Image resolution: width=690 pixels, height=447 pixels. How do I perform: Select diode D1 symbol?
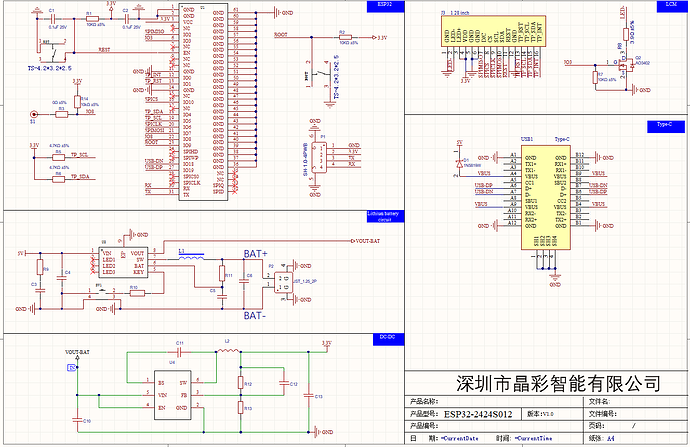coord(459,163)
